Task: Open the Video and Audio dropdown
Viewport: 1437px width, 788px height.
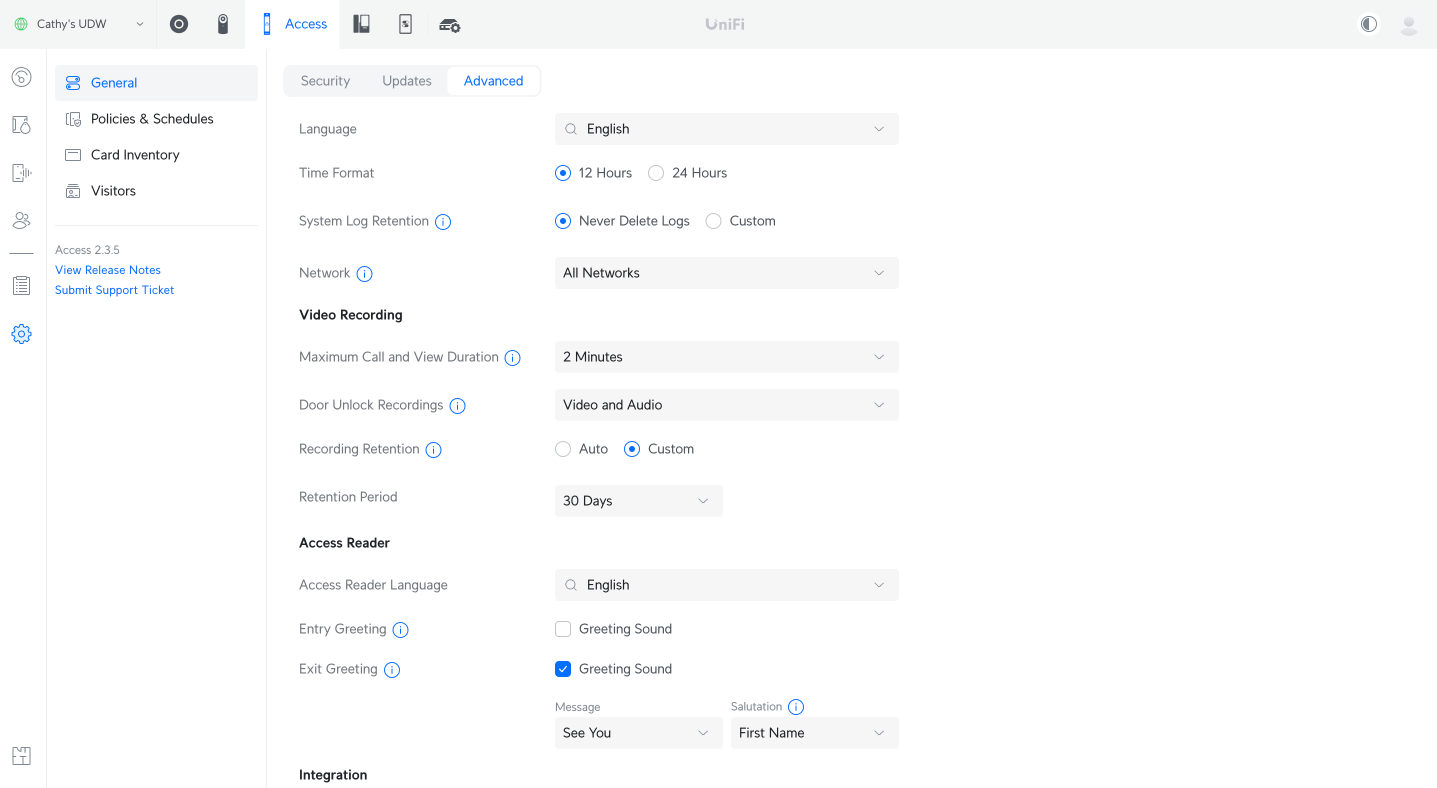Action: tap(727, 405)
